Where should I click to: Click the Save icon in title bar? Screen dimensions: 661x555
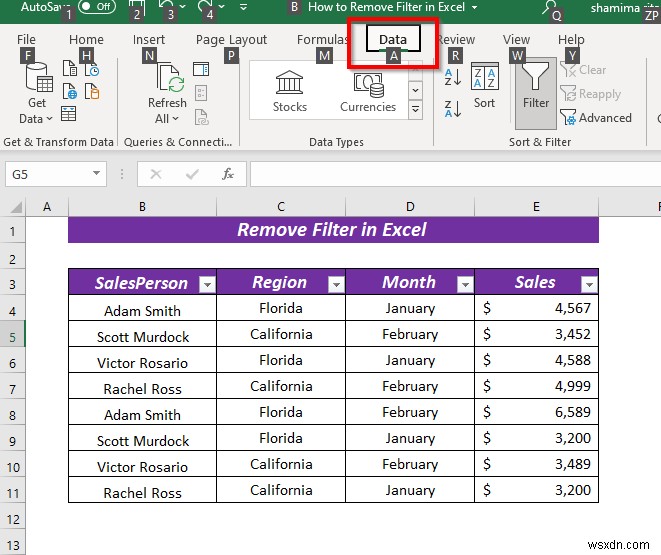click(x=137, y=6)
